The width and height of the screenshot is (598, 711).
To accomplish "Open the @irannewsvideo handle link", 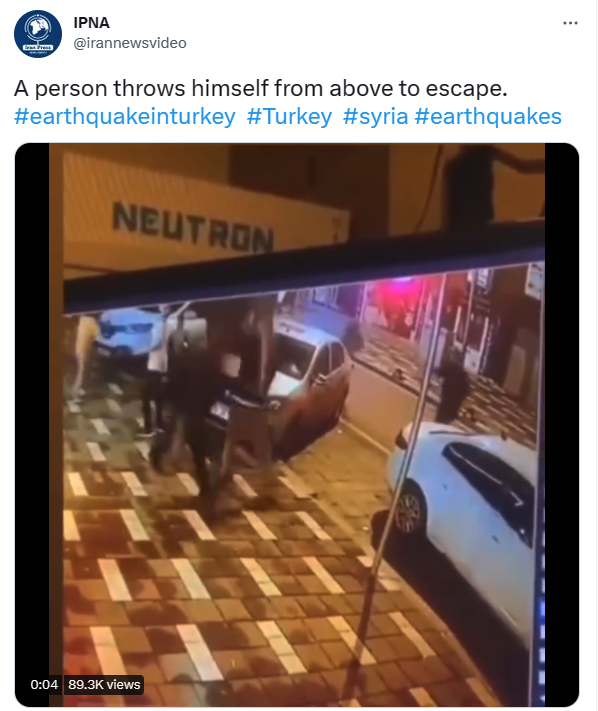I will pos(130,43).
